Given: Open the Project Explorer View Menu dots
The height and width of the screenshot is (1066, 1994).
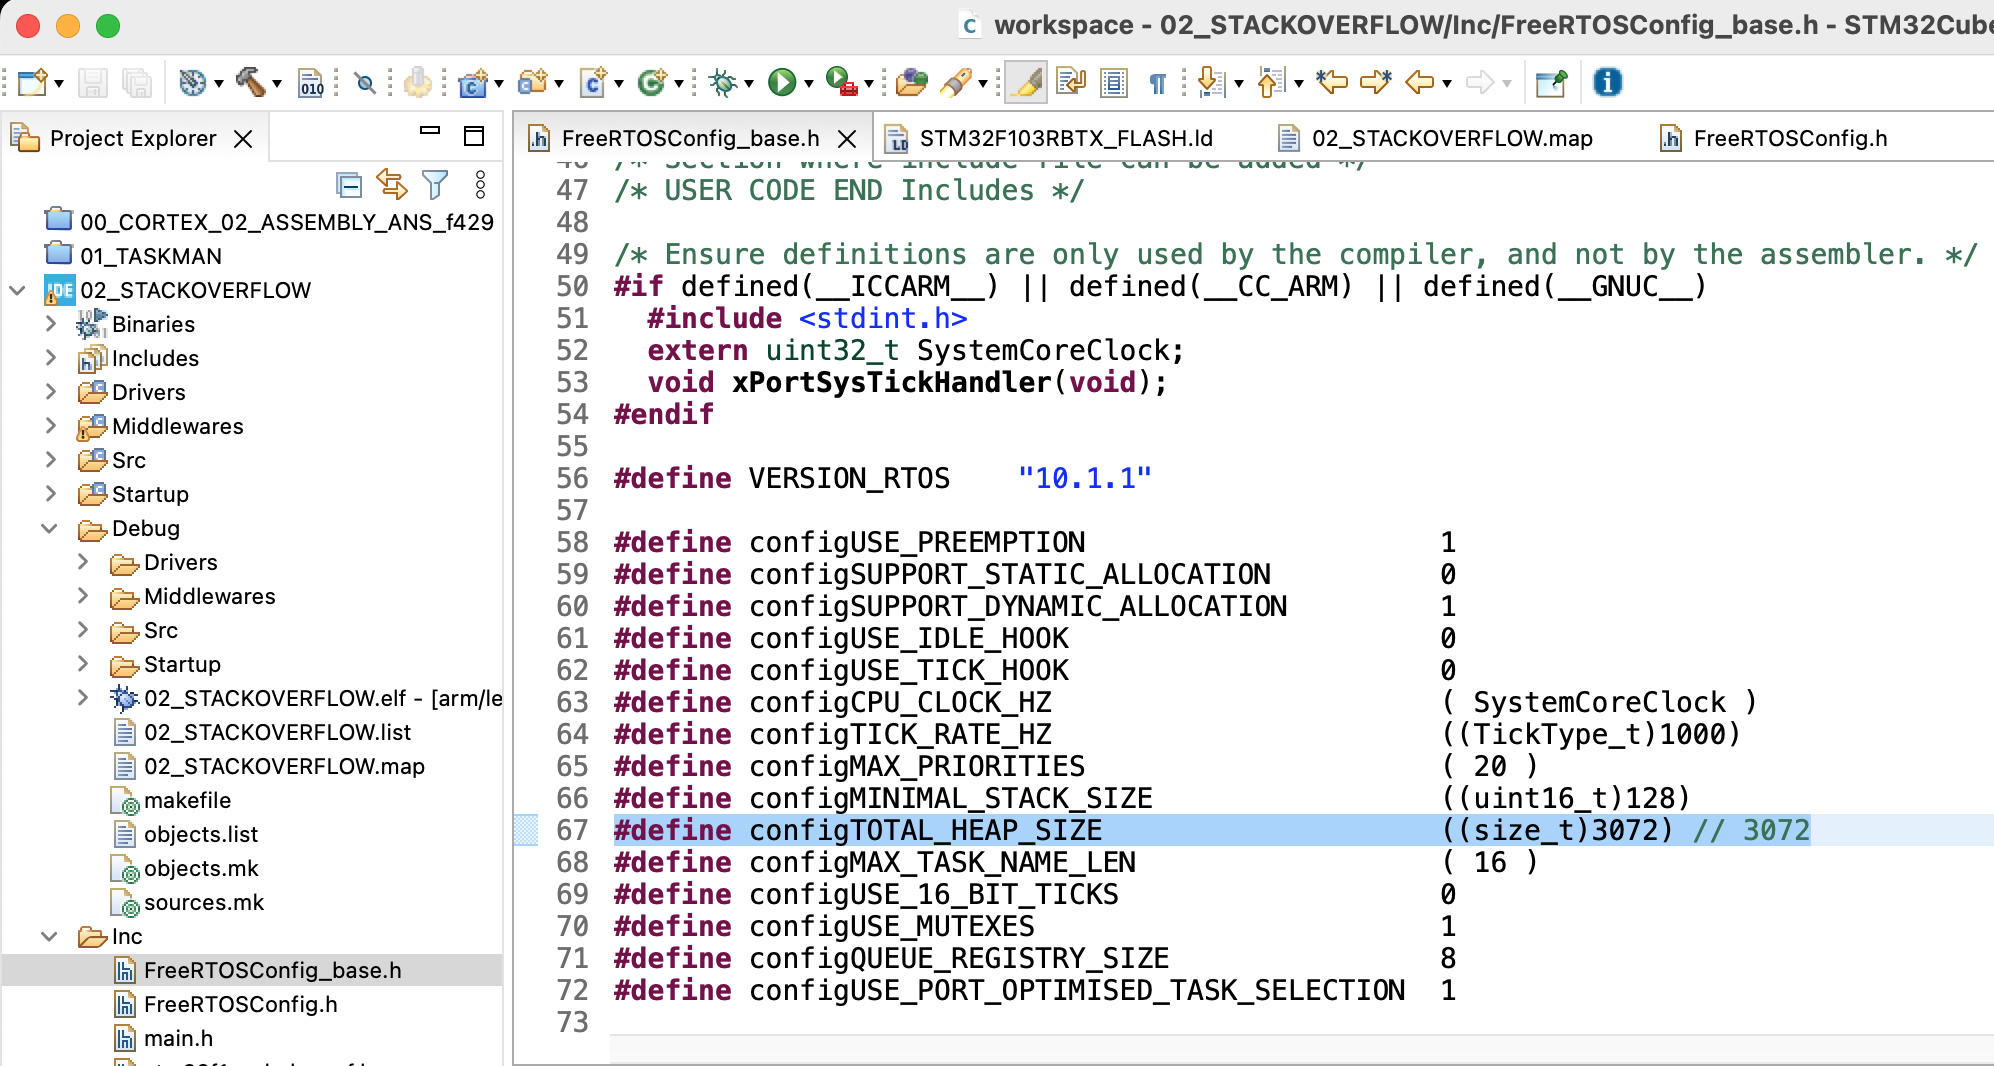Looking at the screenshot, I should tap(480, 184).
